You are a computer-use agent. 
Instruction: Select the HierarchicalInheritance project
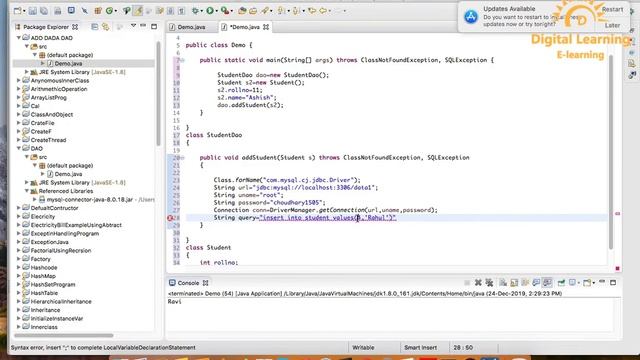[61, 301]
